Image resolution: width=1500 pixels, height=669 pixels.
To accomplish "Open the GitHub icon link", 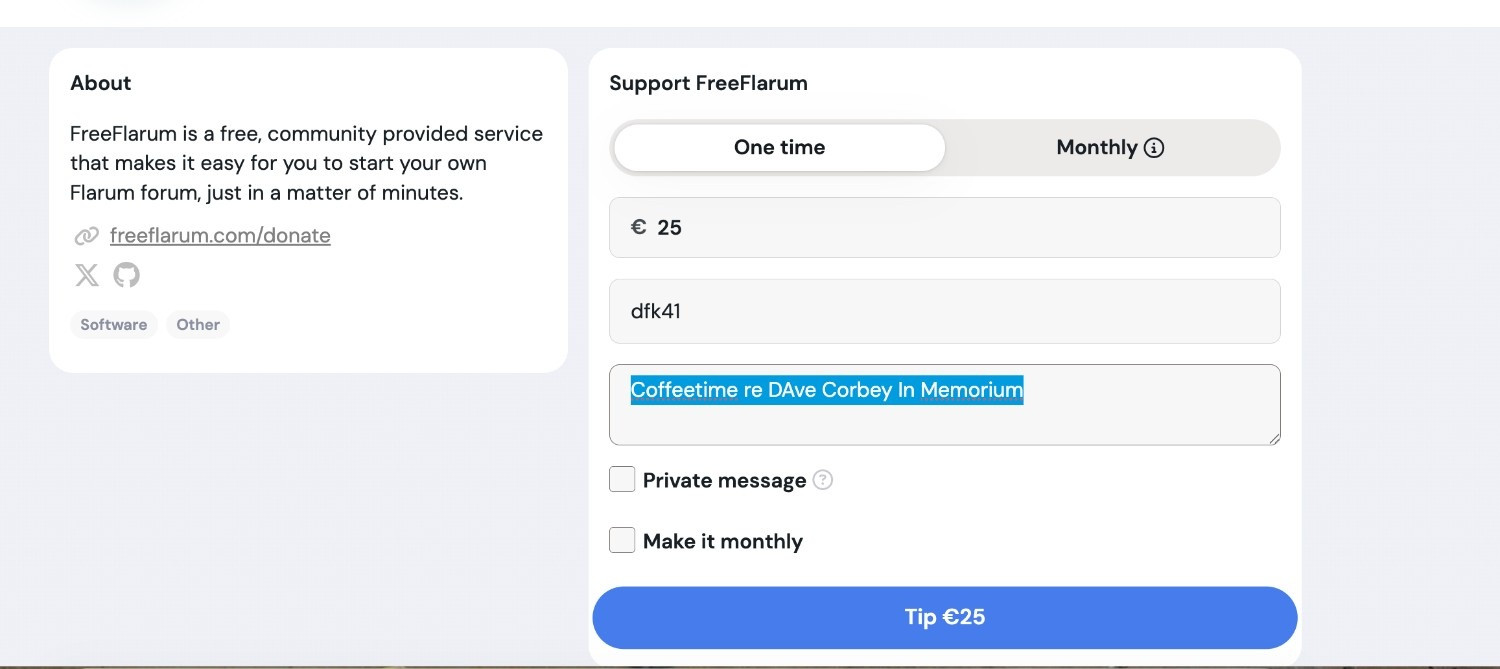I will pos(126,275).
